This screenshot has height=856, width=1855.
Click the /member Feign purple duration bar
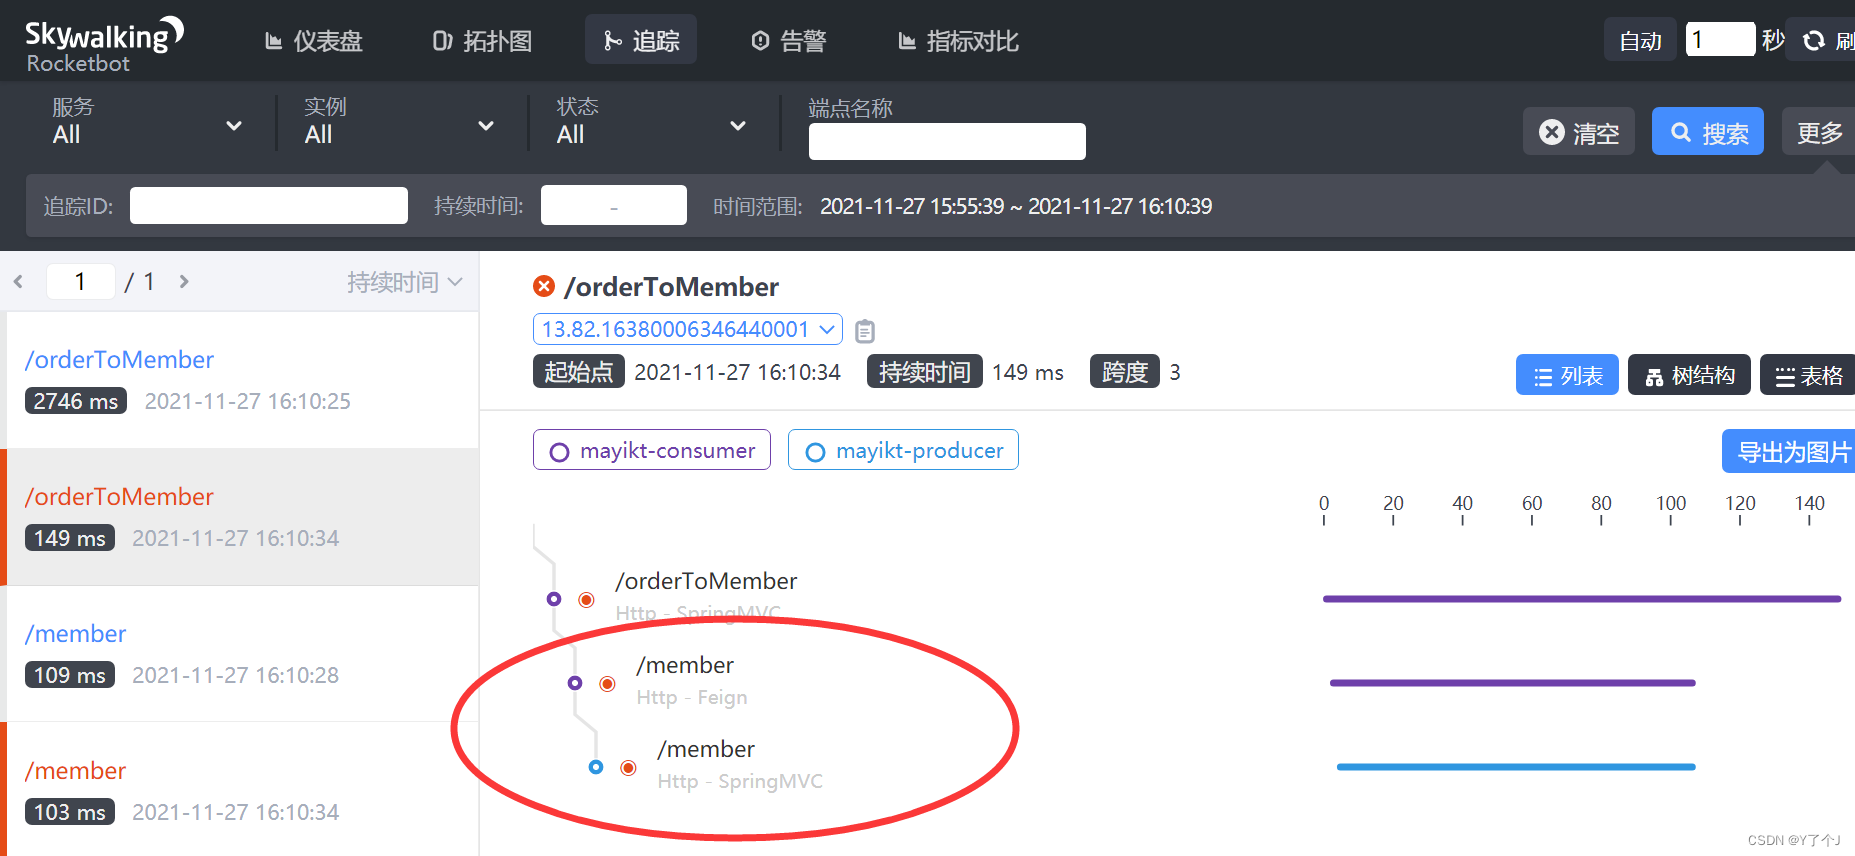pos(1513,683)
